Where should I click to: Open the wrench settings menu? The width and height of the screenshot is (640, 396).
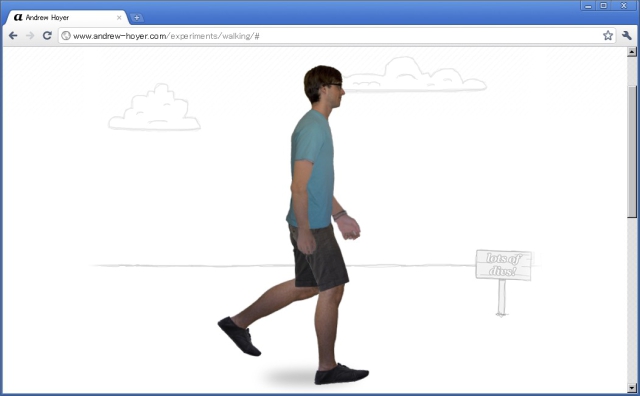click(627, 36)
